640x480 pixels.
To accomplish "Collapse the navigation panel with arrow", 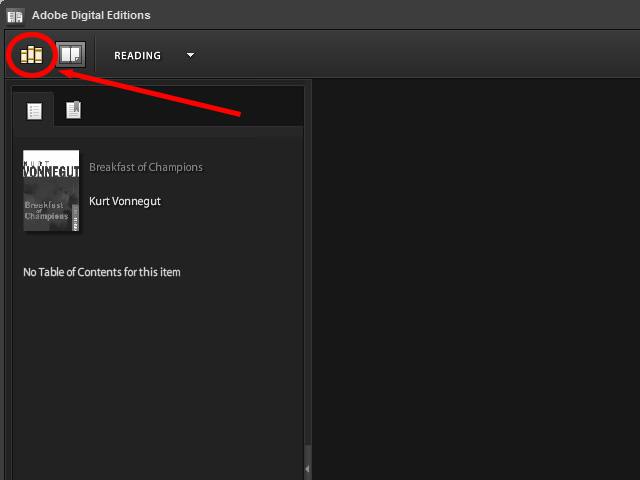I will pyautogui.click(x=307, y=469).
